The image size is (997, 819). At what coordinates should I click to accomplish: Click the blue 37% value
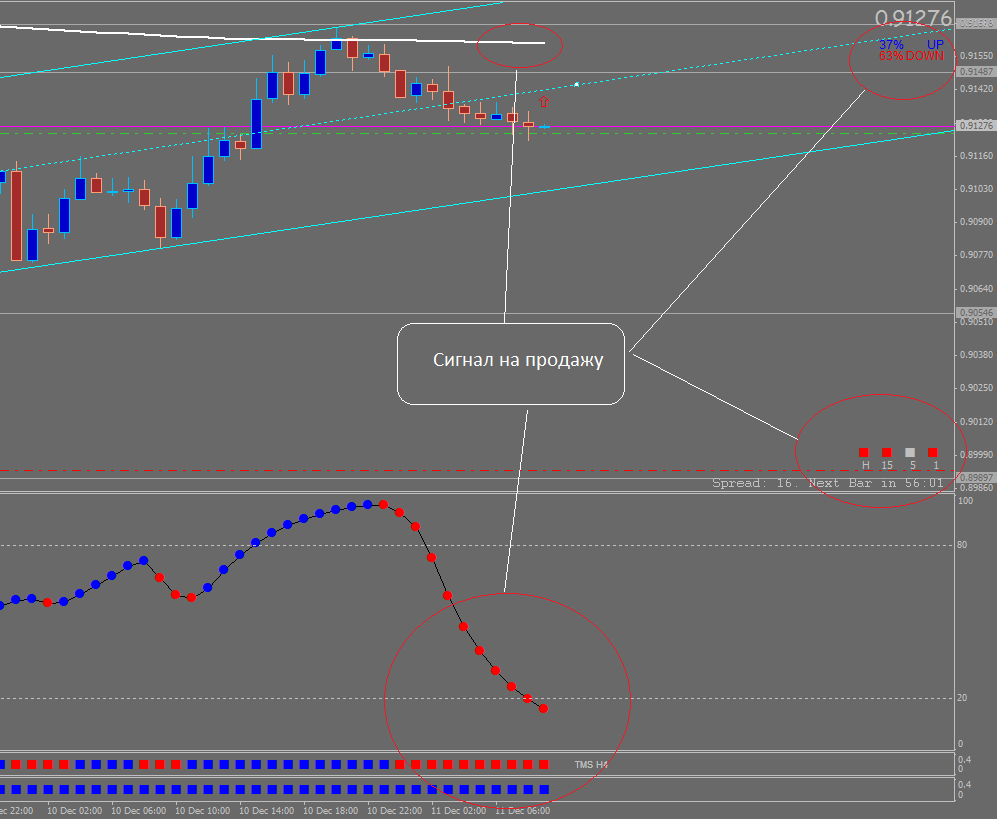pos(891,45)
